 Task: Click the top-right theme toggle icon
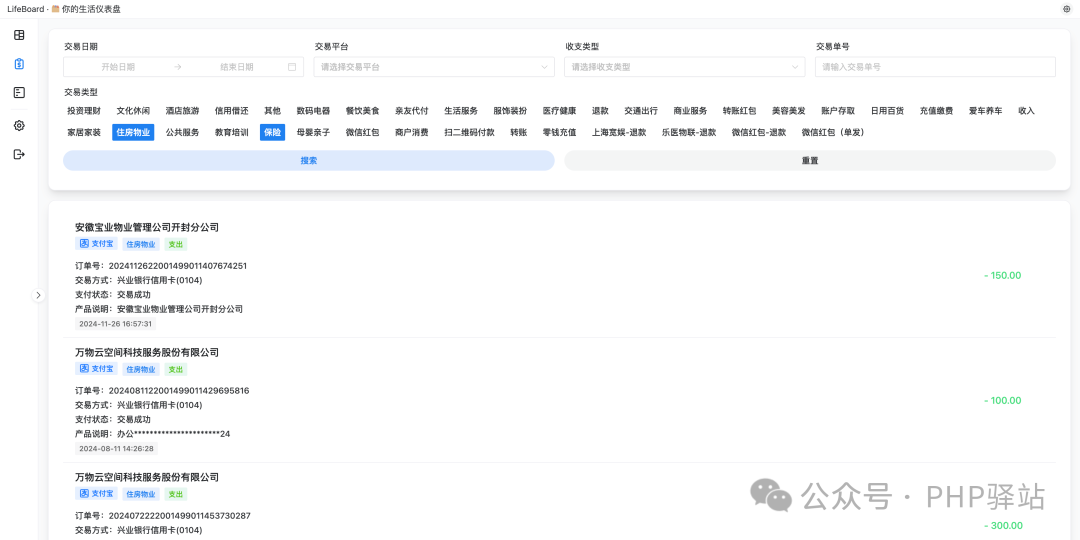pos(1066,9)
